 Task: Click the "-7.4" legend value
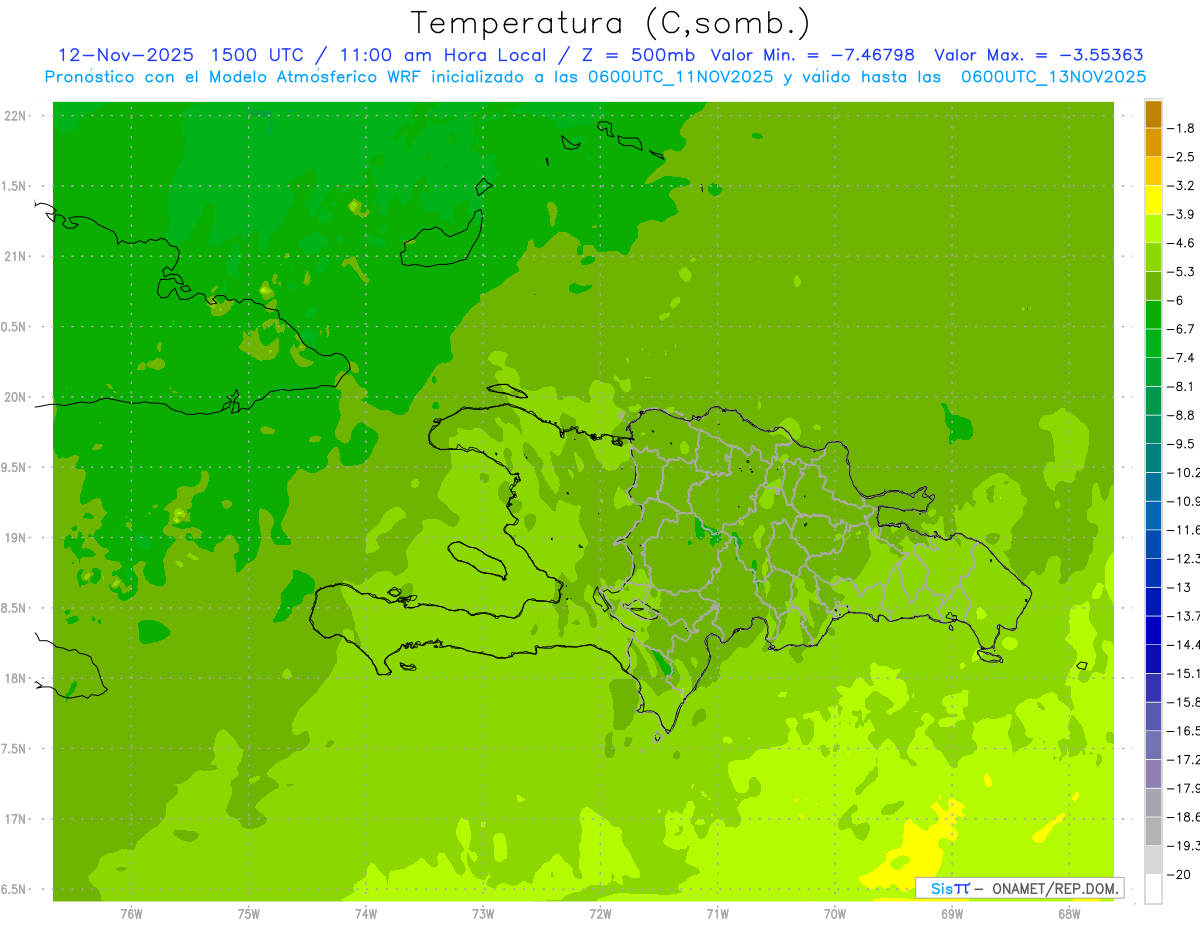coord(1183,358)
